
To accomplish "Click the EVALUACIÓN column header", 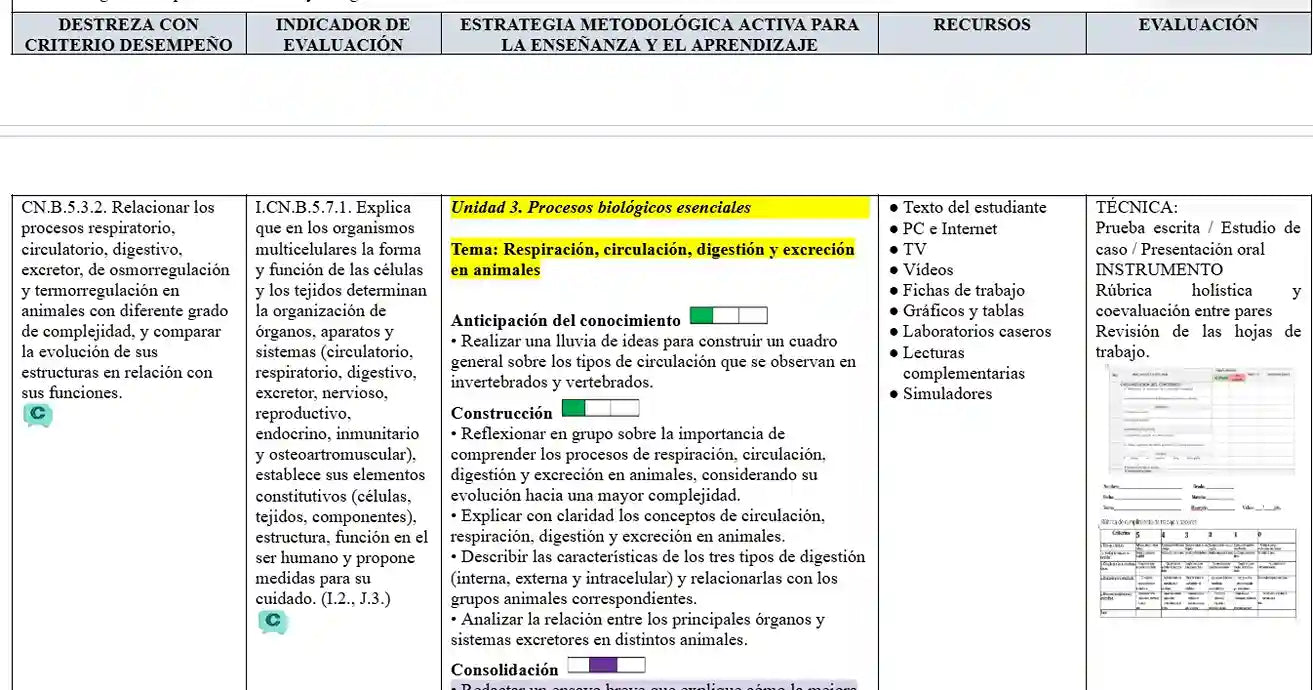I will pyautogui.click(x=1197, y=25).
